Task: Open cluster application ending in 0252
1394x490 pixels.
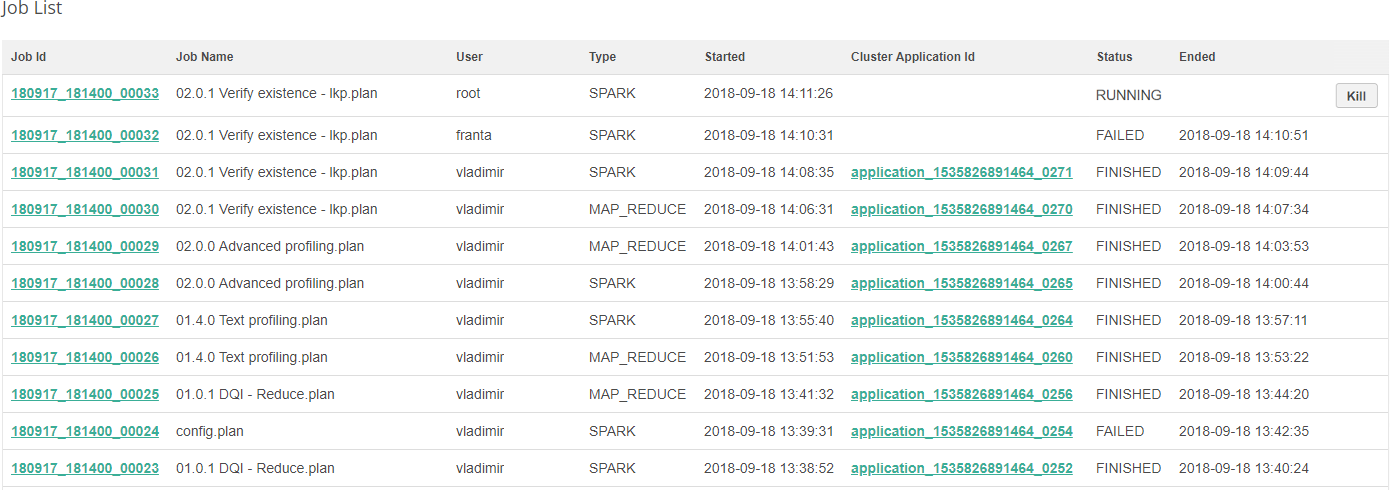Action: click(961, 468)
